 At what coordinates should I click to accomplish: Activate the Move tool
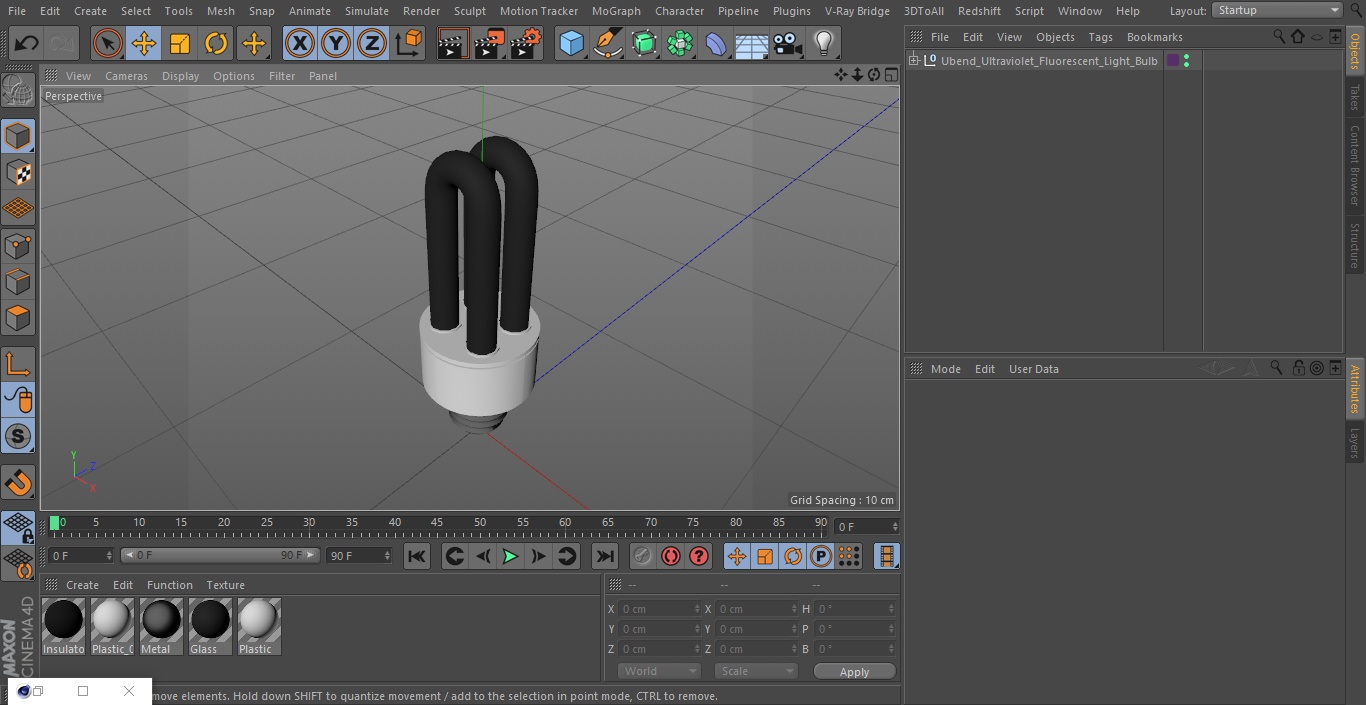click(144, 43)
